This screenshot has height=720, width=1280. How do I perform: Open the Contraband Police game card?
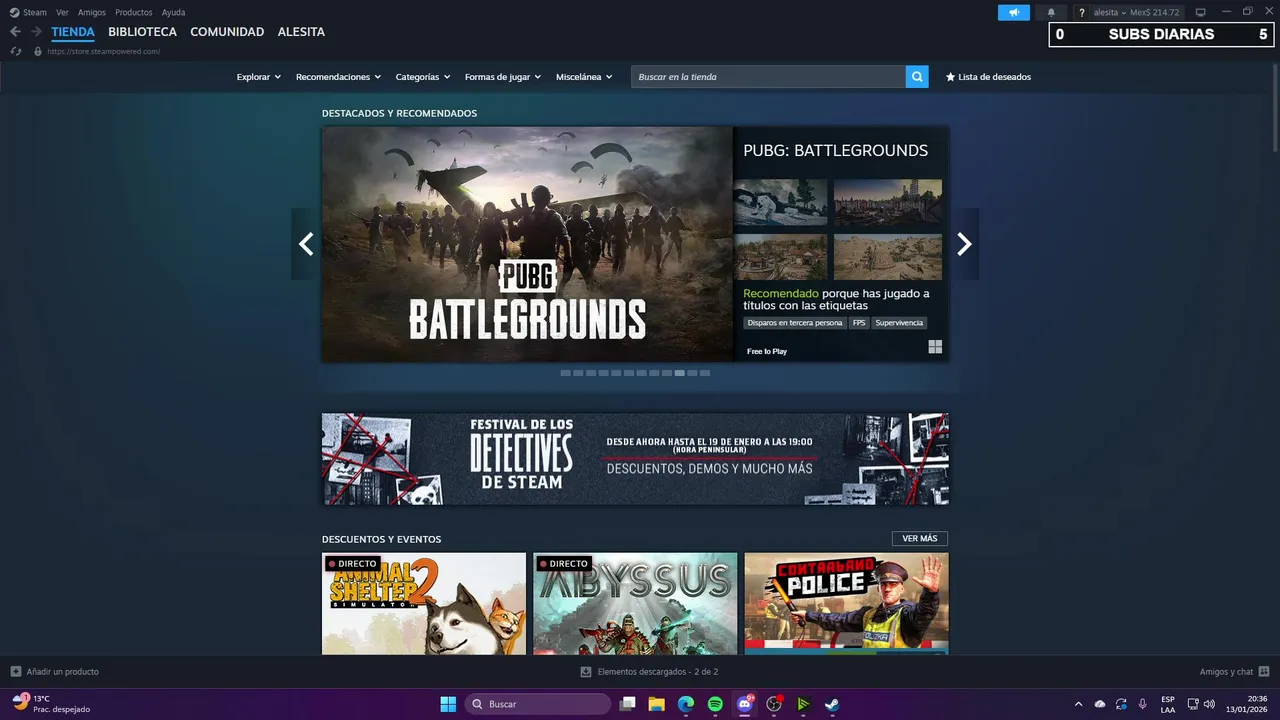click(846, 604)
